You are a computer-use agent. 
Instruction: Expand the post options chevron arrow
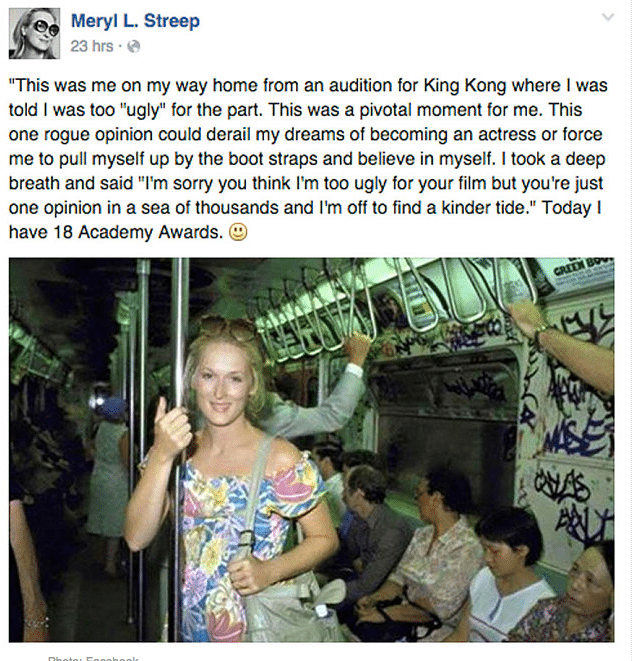[607, 17]
